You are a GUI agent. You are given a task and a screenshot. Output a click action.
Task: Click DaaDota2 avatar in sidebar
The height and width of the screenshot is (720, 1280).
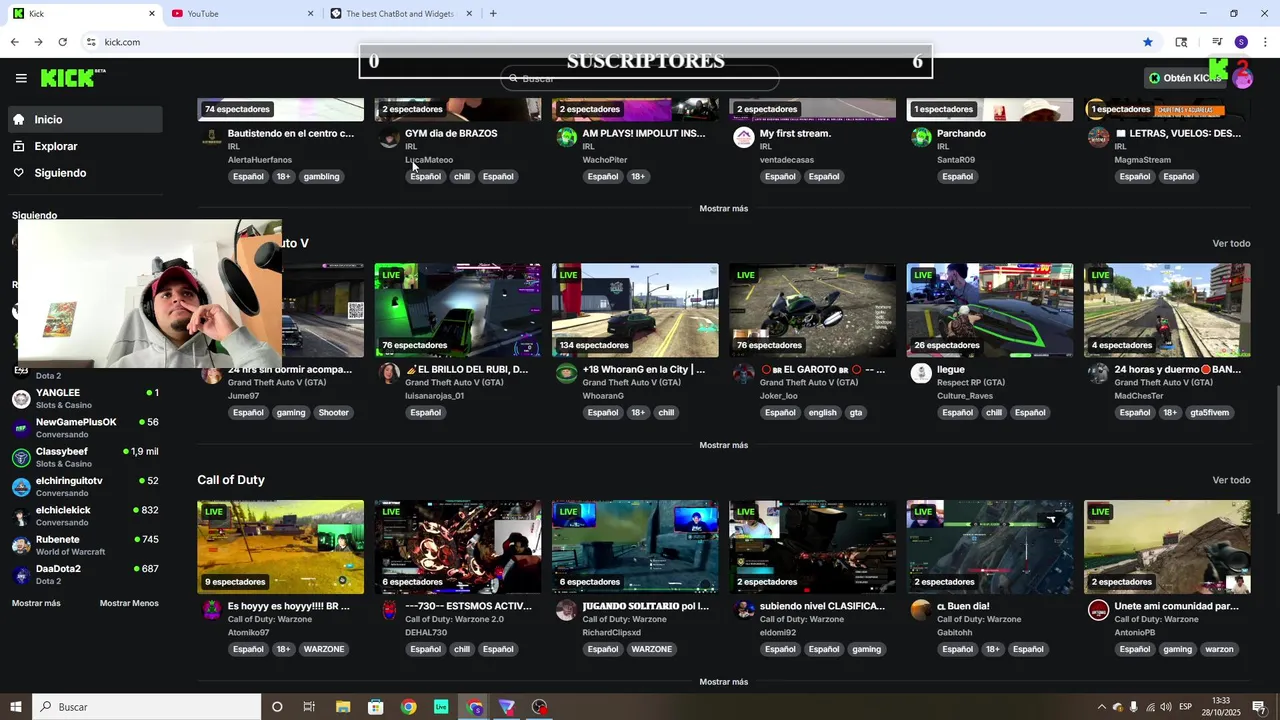(21, 575)
